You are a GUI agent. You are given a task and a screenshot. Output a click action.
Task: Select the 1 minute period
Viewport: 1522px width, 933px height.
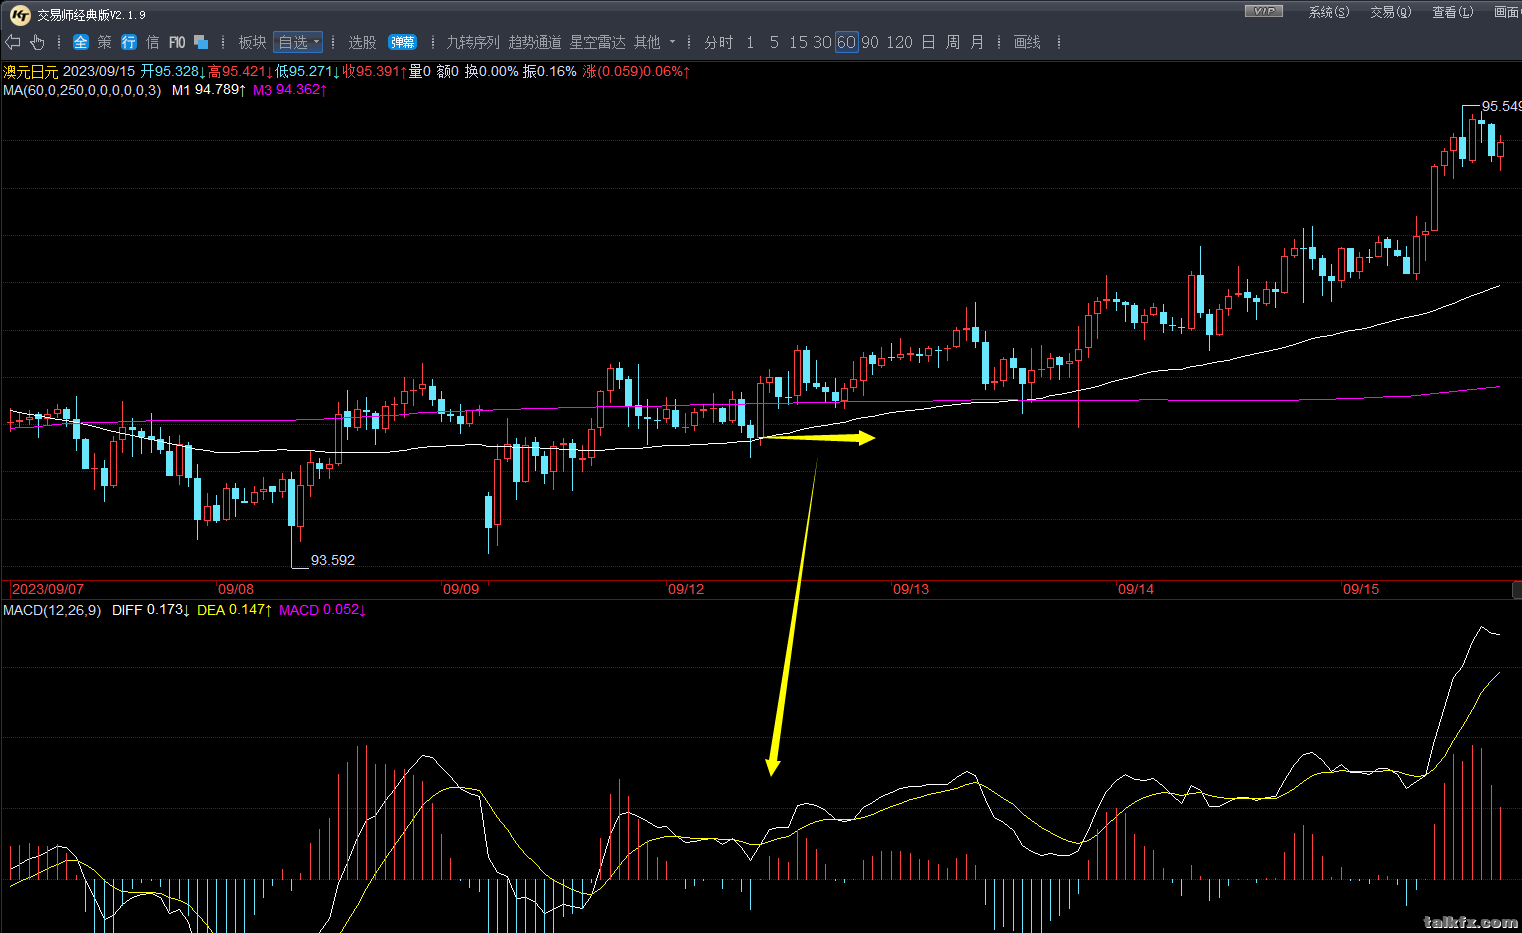tap(750, 42)
